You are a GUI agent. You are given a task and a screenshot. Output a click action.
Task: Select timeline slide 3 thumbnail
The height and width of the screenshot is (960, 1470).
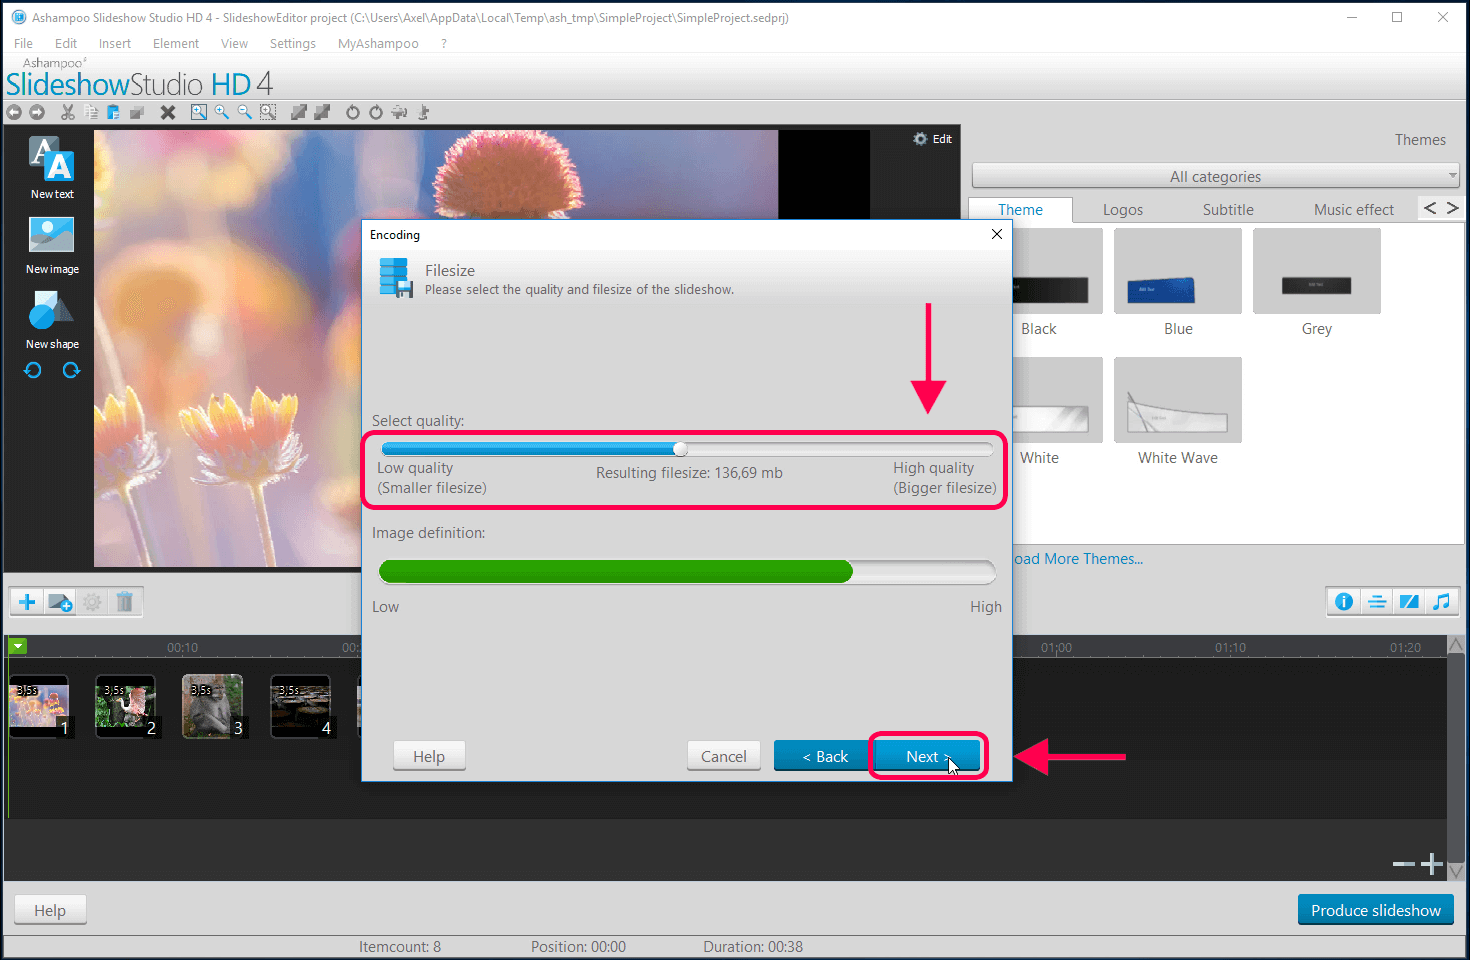point(213,707)
